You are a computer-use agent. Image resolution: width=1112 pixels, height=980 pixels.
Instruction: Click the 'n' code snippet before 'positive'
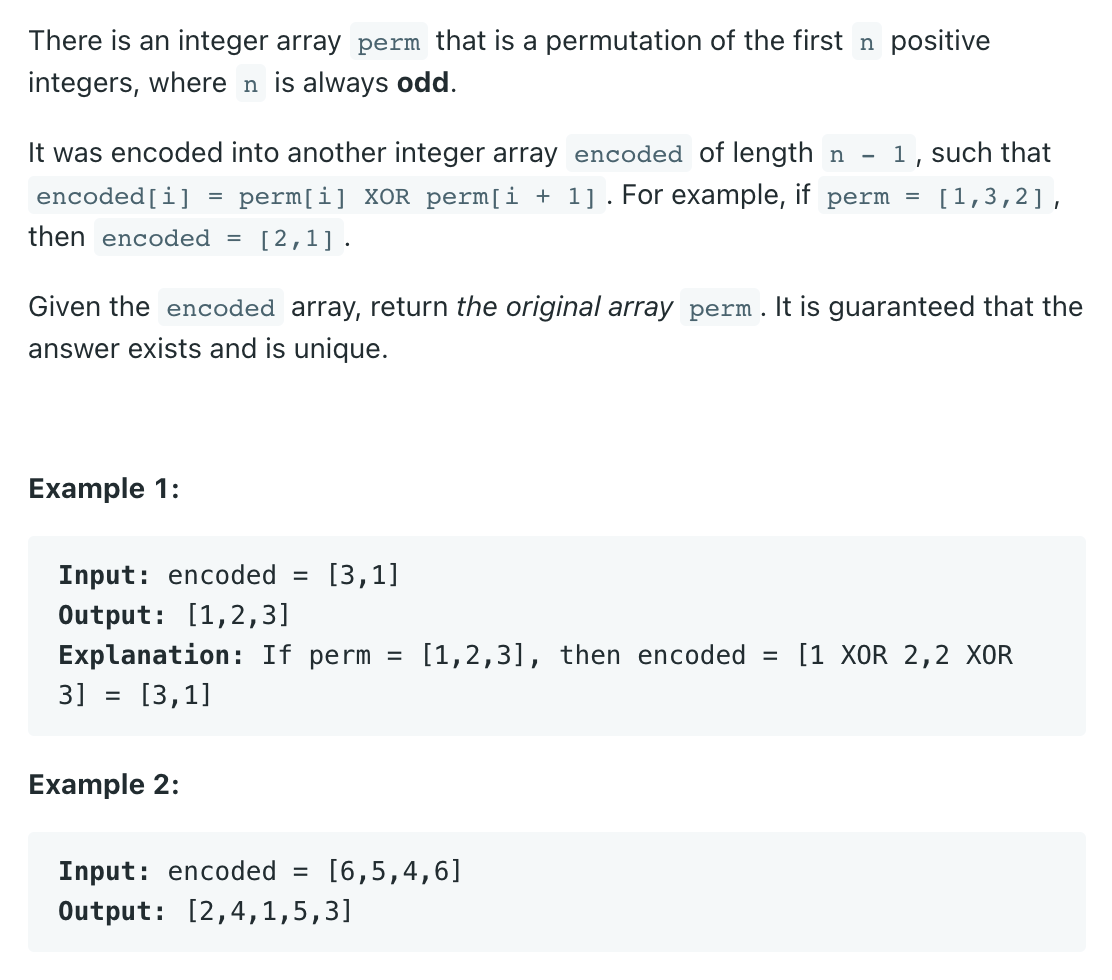pyautogui.click(x=866, y=41)
